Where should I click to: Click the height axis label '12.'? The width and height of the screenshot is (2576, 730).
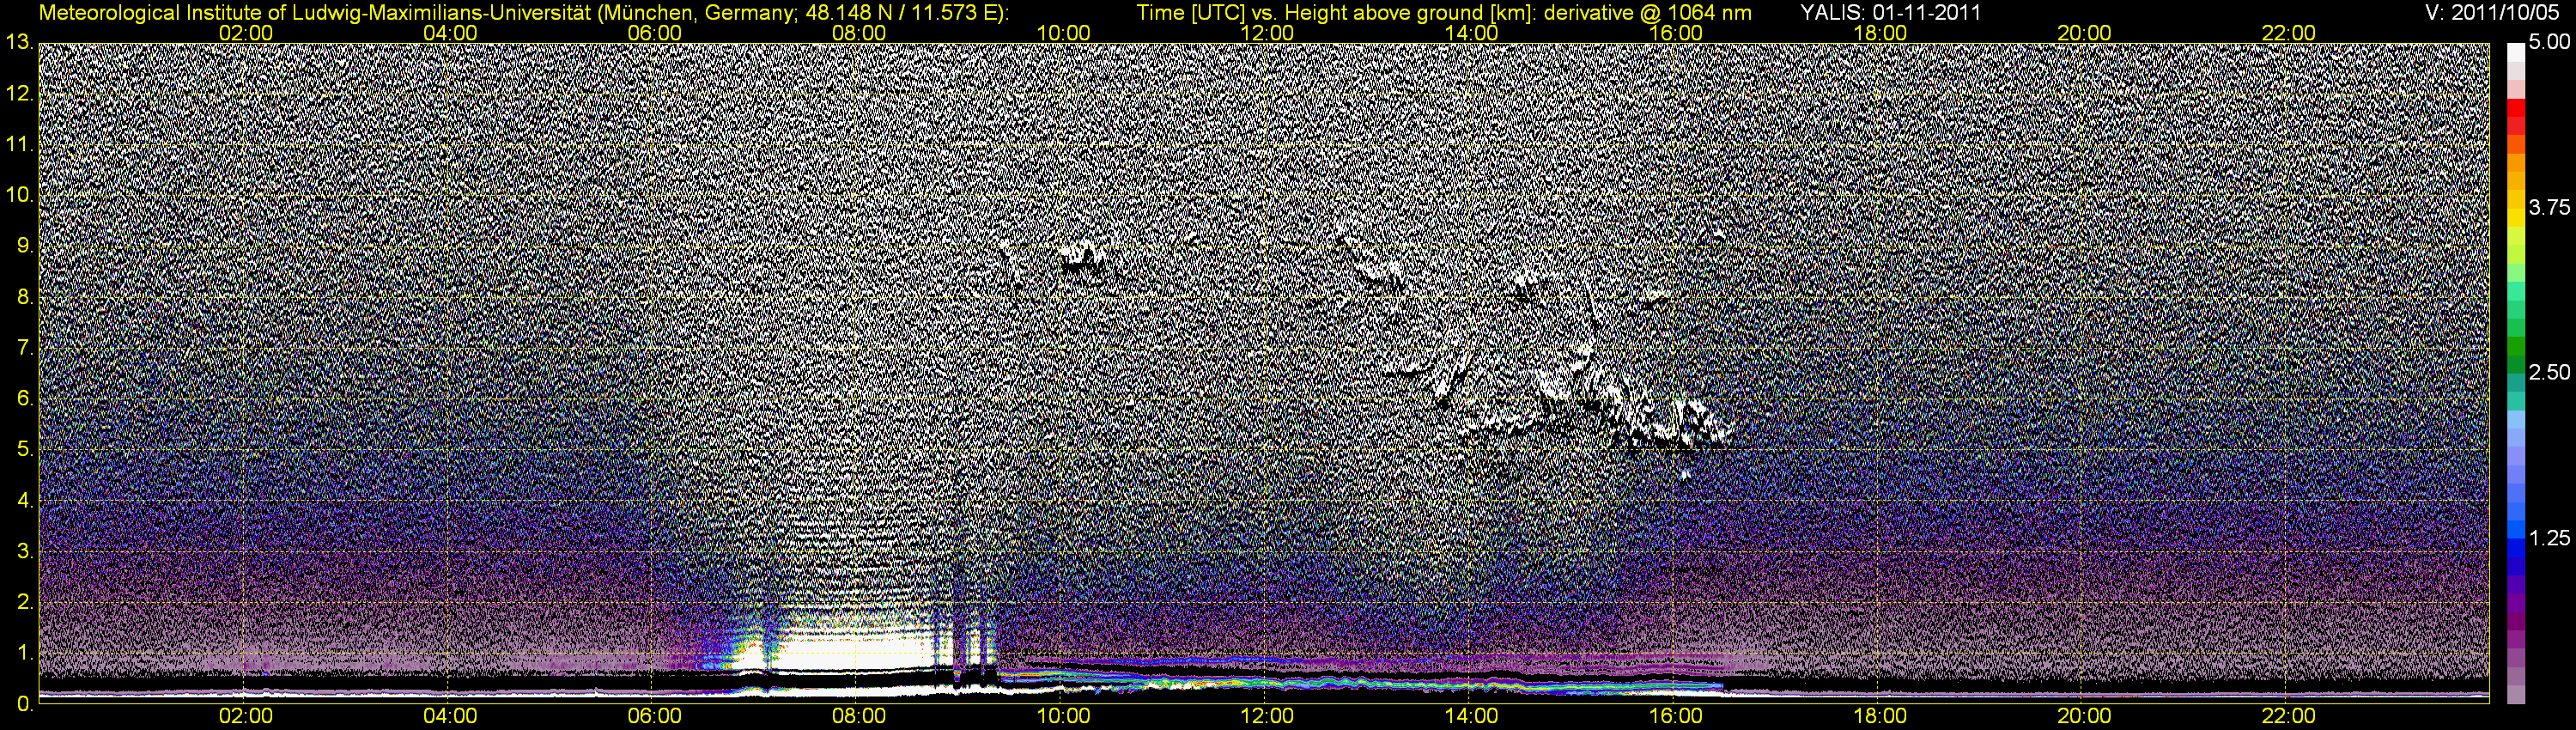[x=19, y=94]
